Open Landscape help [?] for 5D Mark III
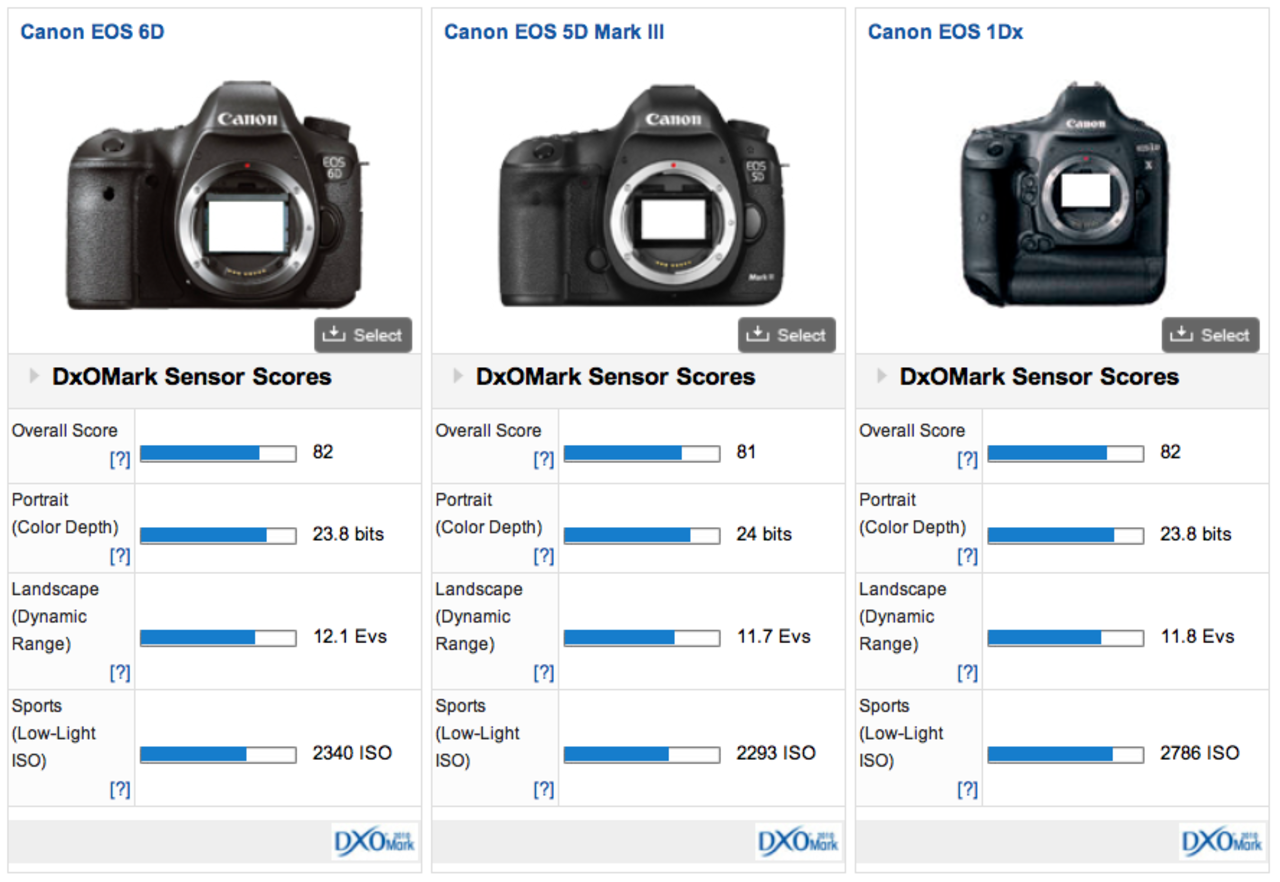Image resolution: width=1280 pixels, height=882 pixels. tap(544, 672)
